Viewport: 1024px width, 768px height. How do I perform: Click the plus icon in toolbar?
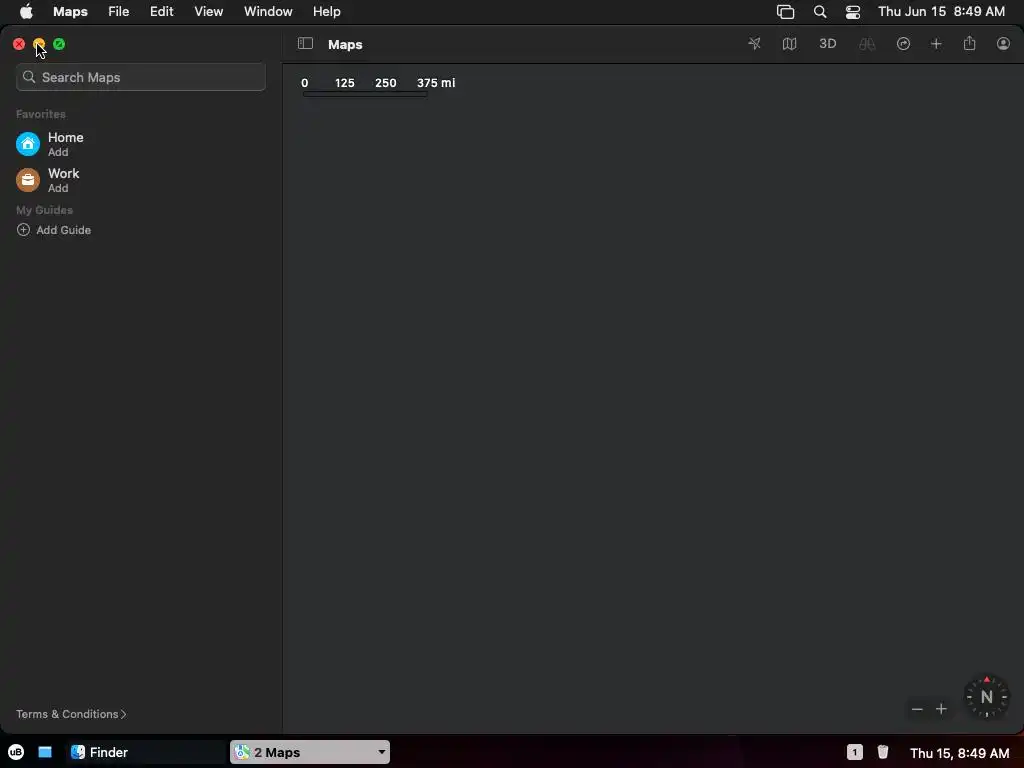point(936,44)
